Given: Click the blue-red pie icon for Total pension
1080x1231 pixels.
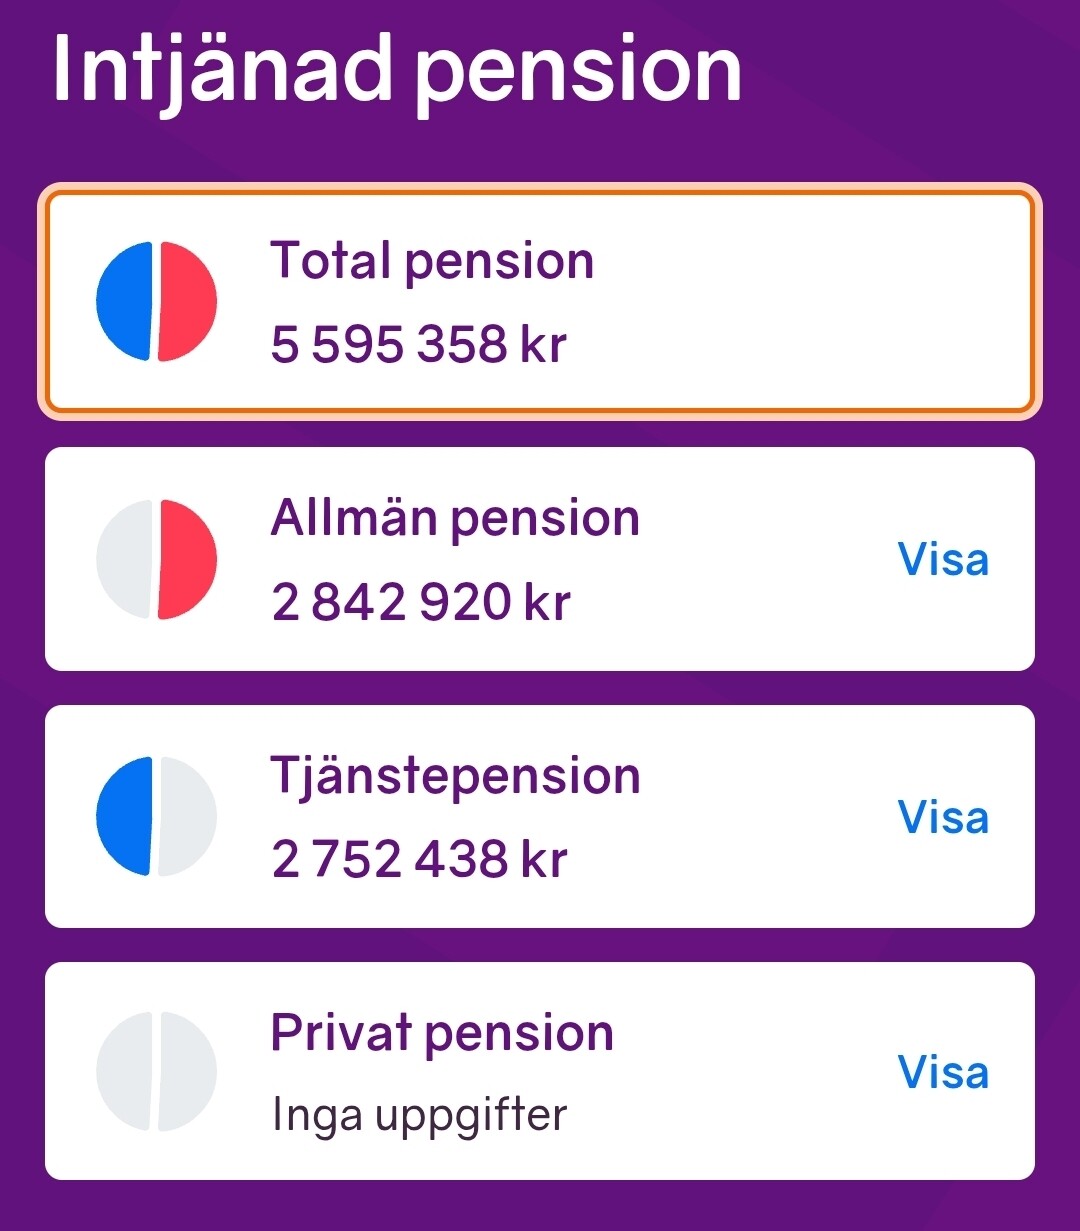Looking at the screenshot, I should tap(156, 301).
